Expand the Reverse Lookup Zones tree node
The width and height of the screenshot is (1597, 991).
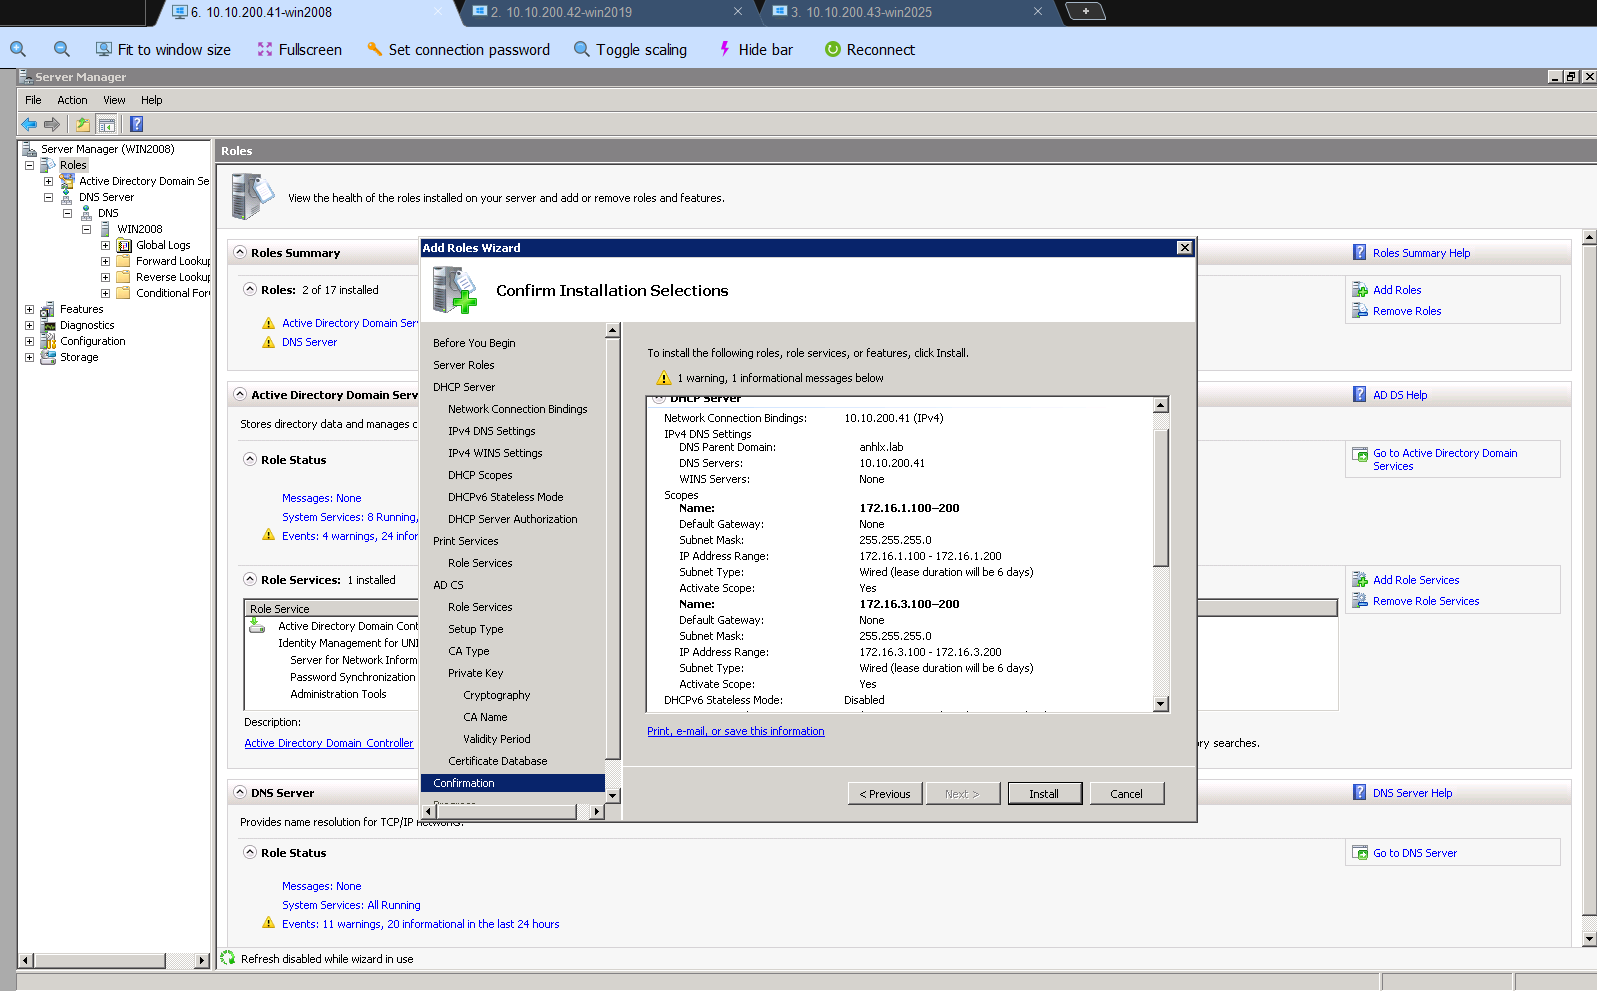tap(105, 277)
